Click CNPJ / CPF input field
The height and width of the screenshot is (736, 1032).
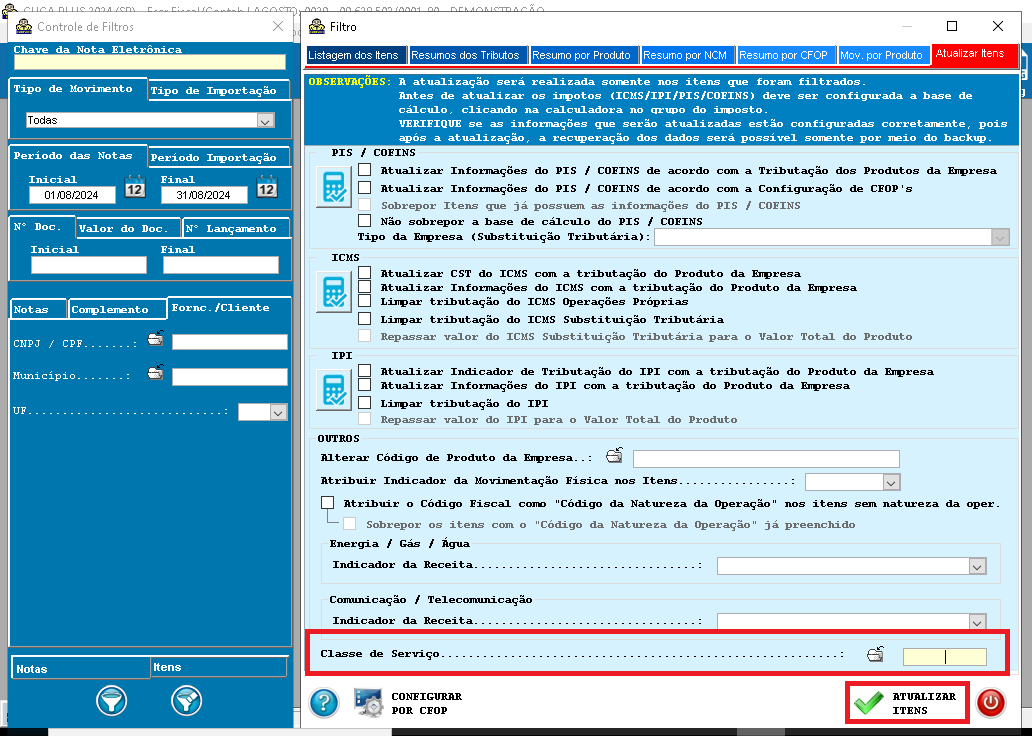click(x=230, y=342)
